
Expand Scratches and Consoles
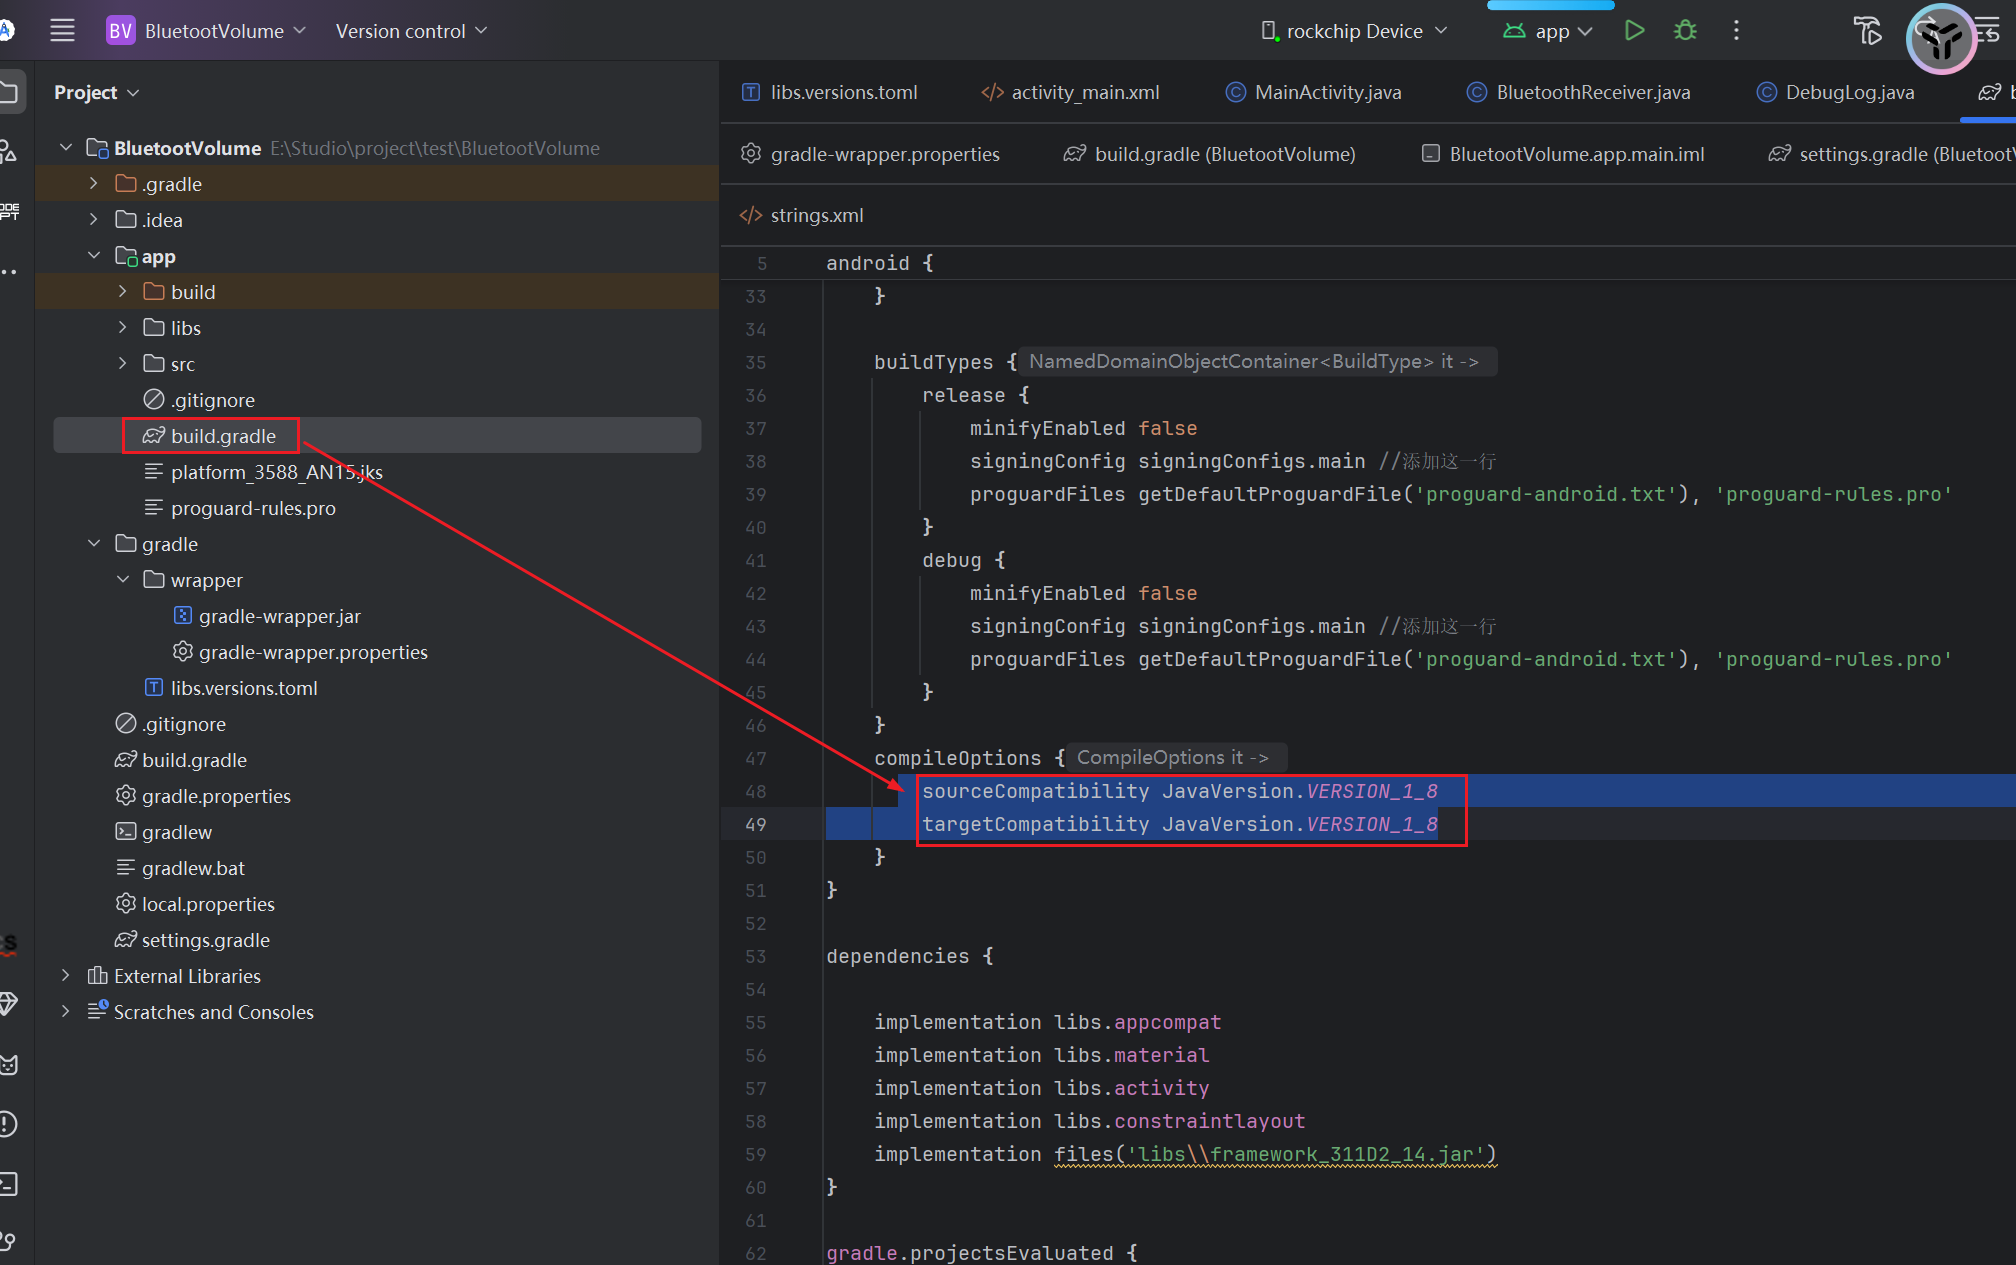point(66,1012)
